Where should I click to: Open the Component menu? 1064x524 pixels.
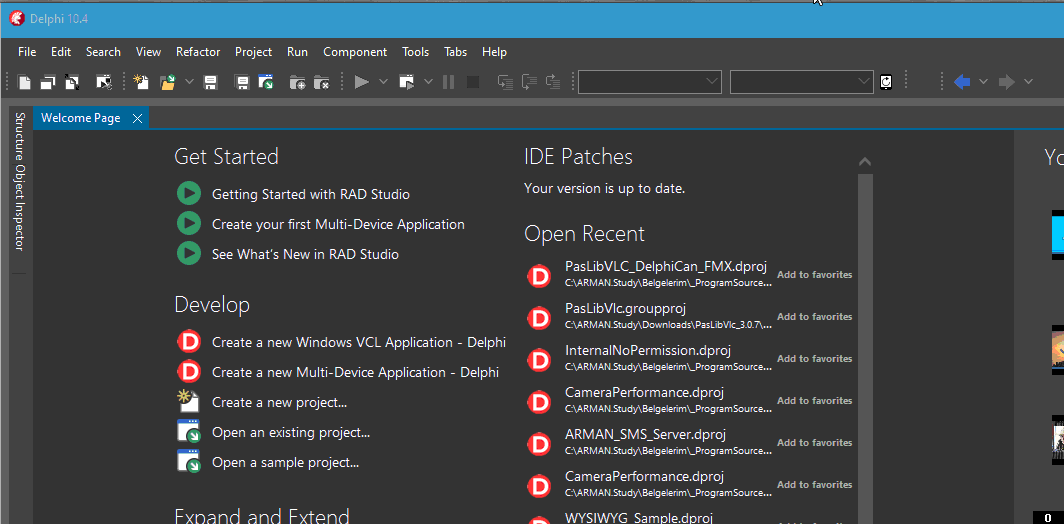355,52
